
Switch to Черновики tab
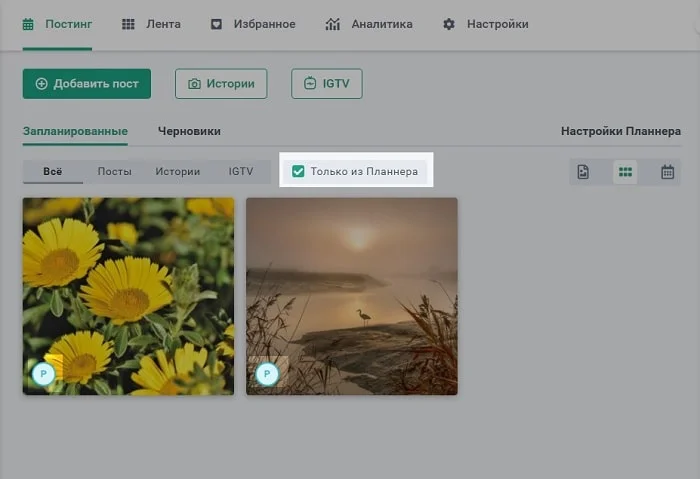[189, 131]
